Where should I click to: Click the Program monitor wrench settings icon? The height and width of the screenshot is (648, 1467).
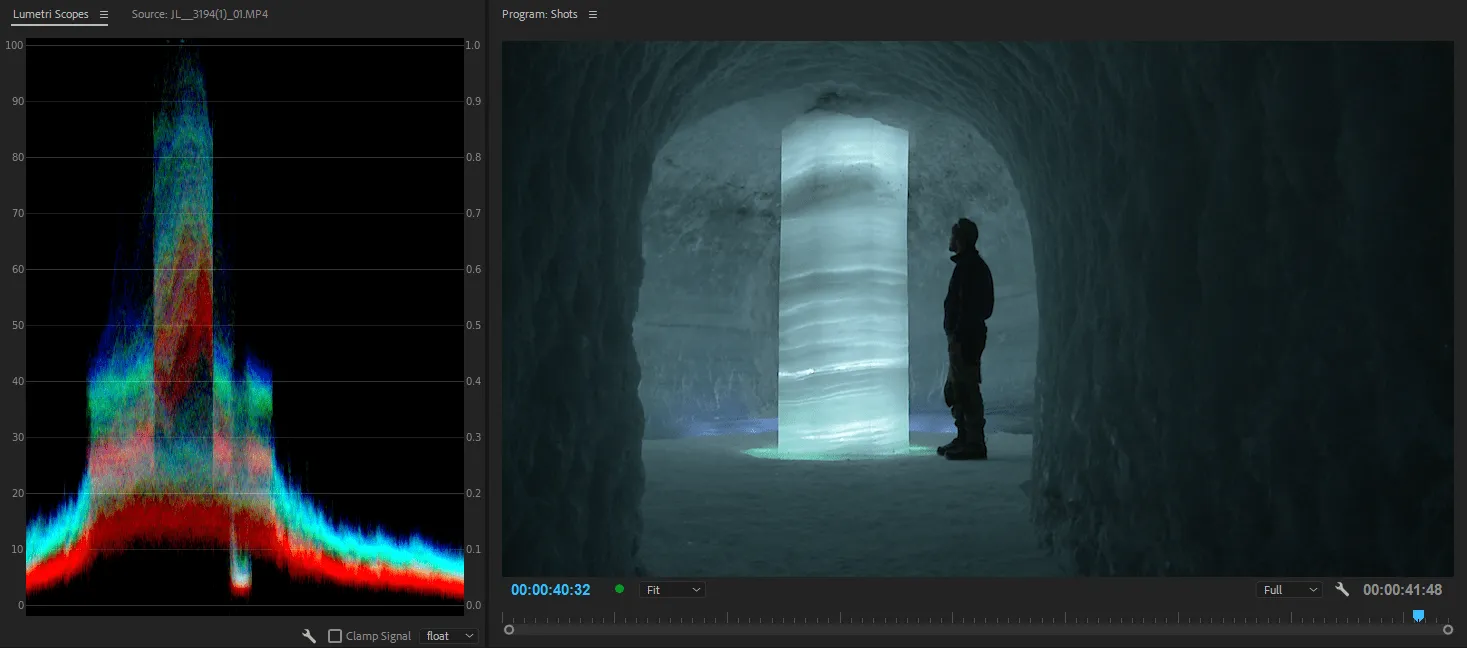point(1342,590)
